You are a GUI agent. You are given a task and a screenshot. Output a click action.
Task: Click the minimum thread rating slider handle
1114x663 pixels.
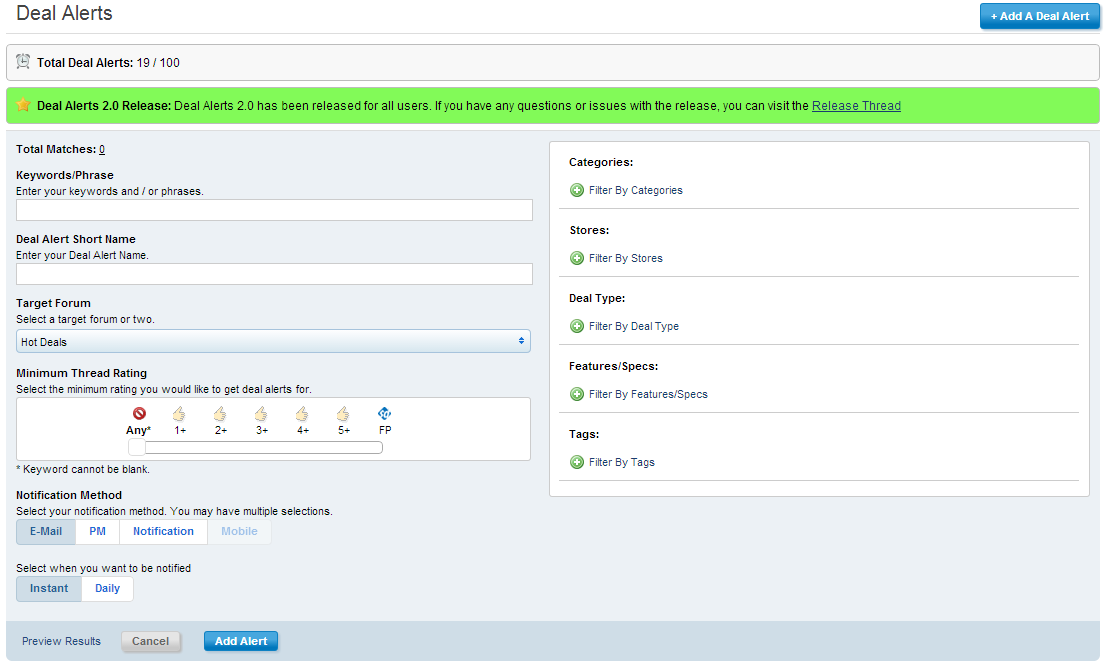pos(137,447)
